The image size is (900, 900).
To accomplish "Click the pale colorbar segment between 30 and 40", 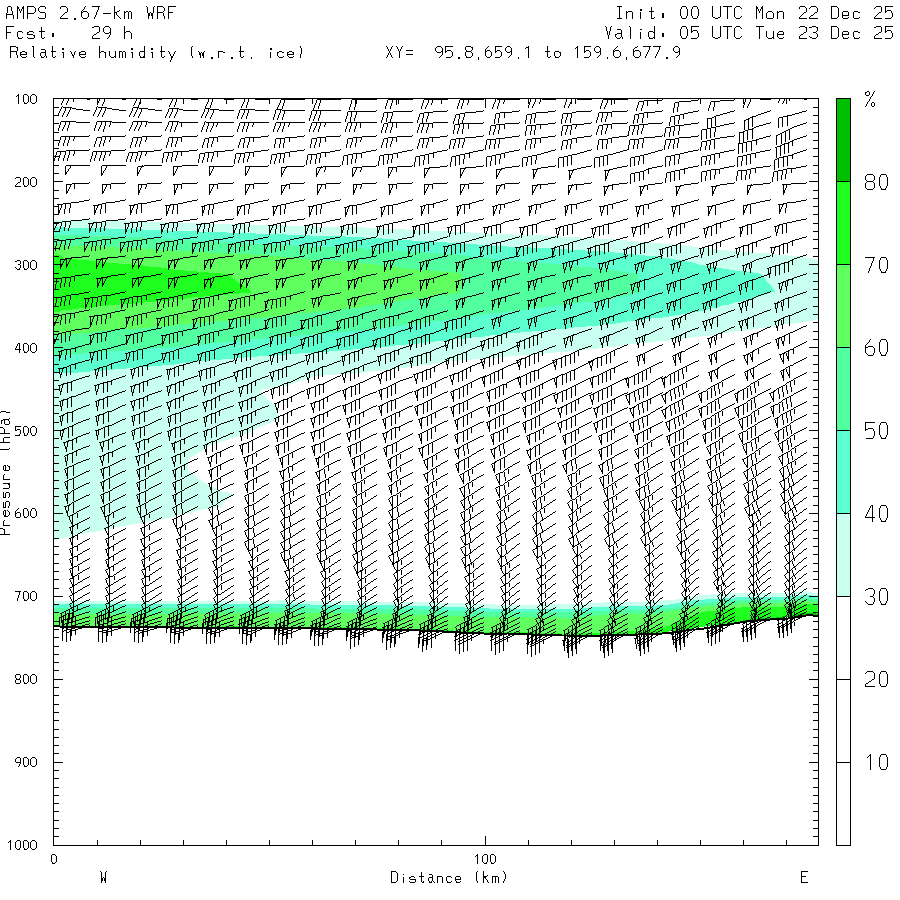I will 843,554.
